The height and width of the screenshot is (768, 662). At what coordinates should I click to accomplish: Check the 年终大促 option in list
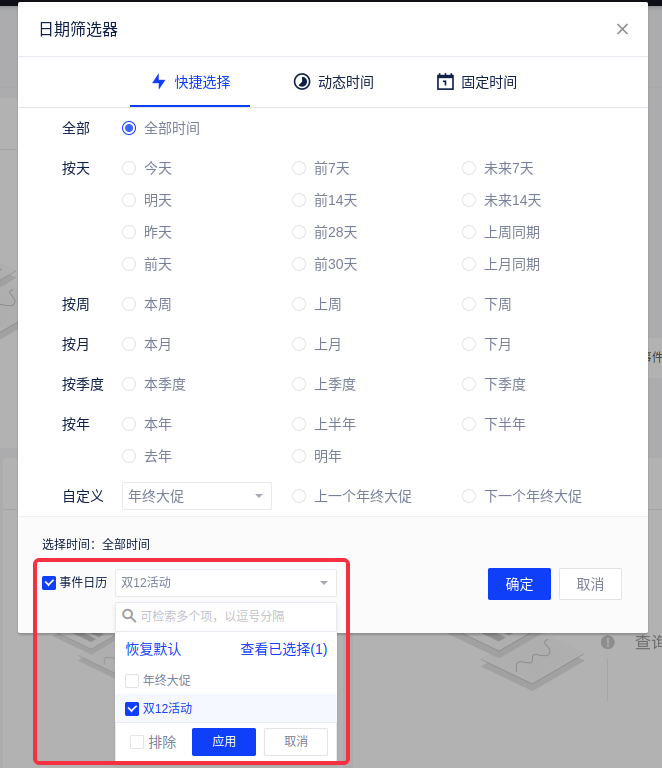point(132,680)
